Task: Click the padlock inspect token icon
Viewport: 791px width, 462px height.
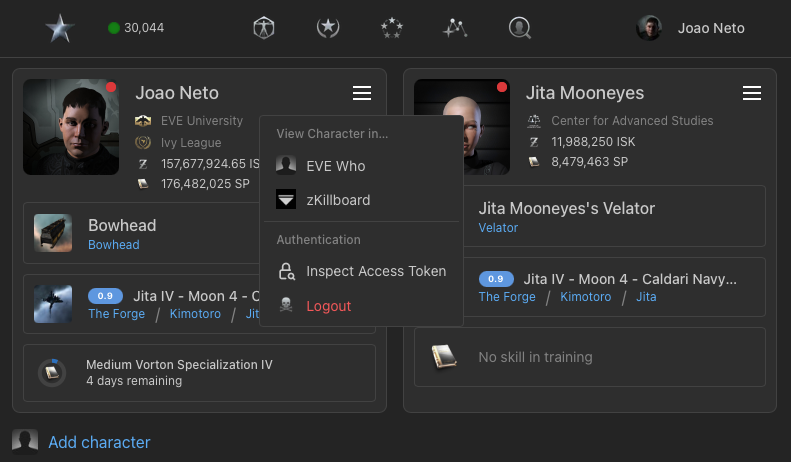Action: pyautogui.click(x=287, y=271)
